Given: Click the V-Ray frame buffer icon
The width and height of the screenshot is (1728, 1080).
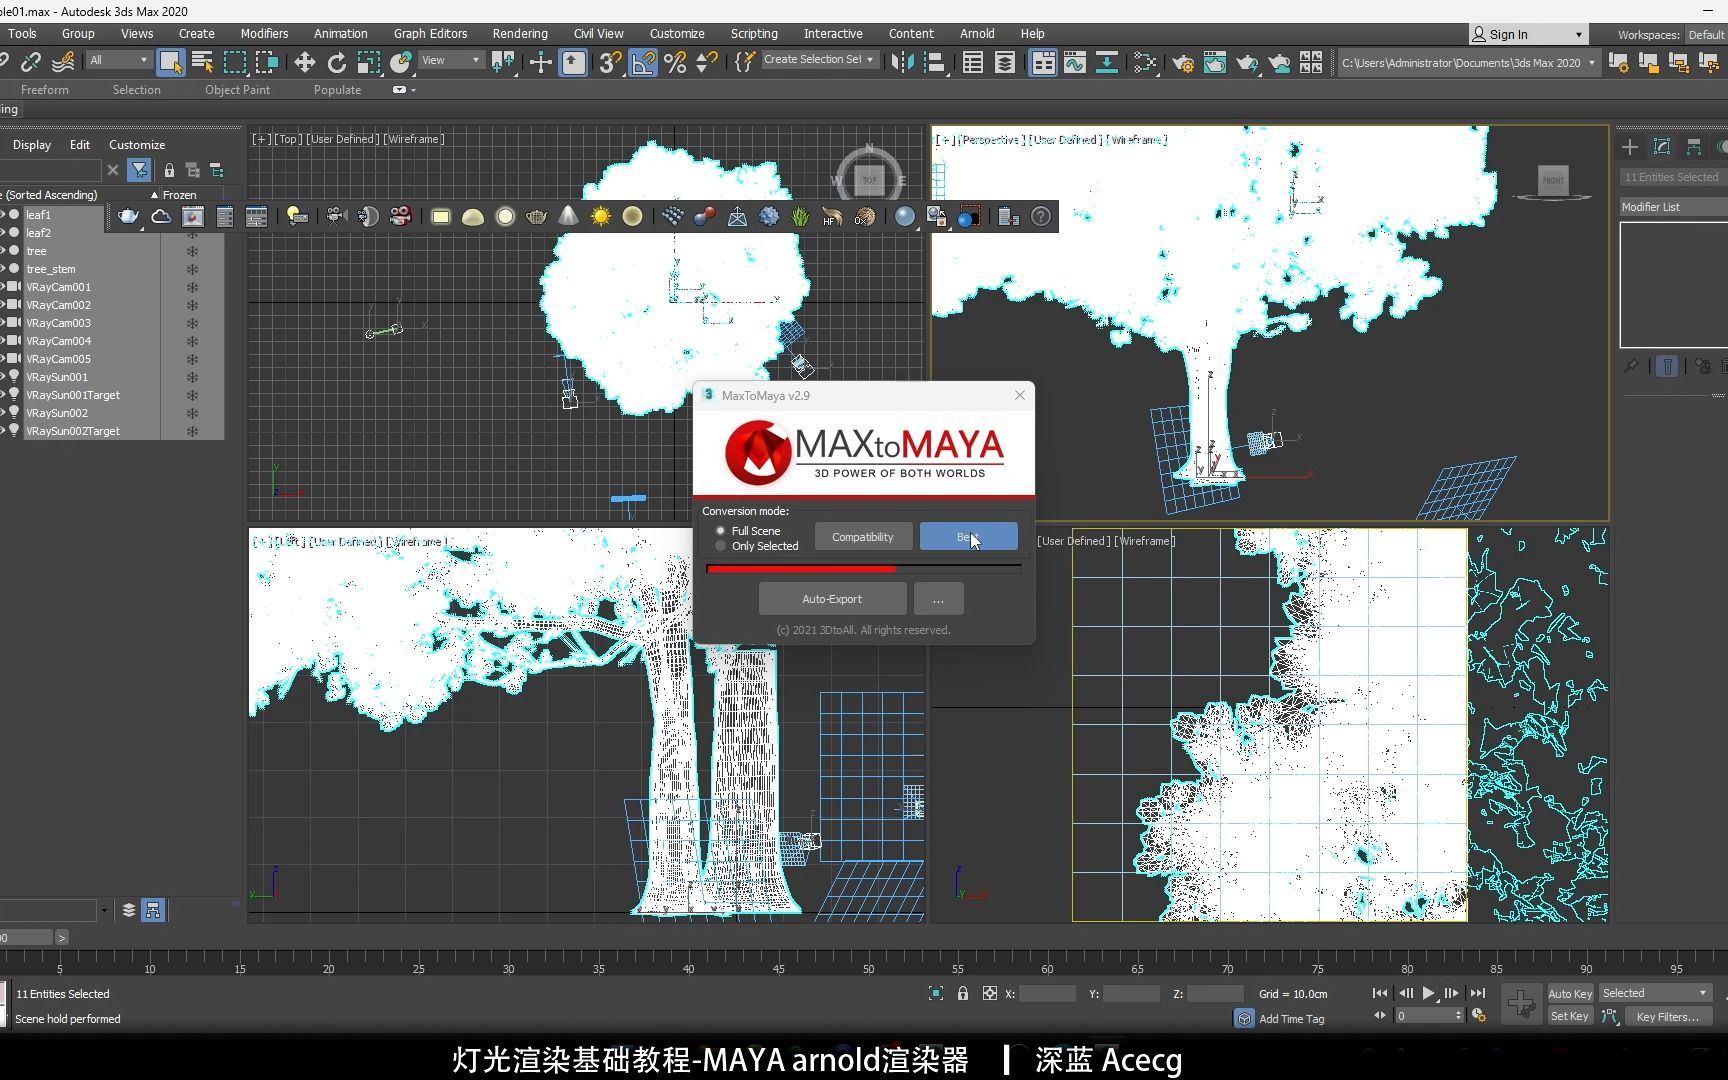Looking at the screenshot, I should tap(193, 216).
